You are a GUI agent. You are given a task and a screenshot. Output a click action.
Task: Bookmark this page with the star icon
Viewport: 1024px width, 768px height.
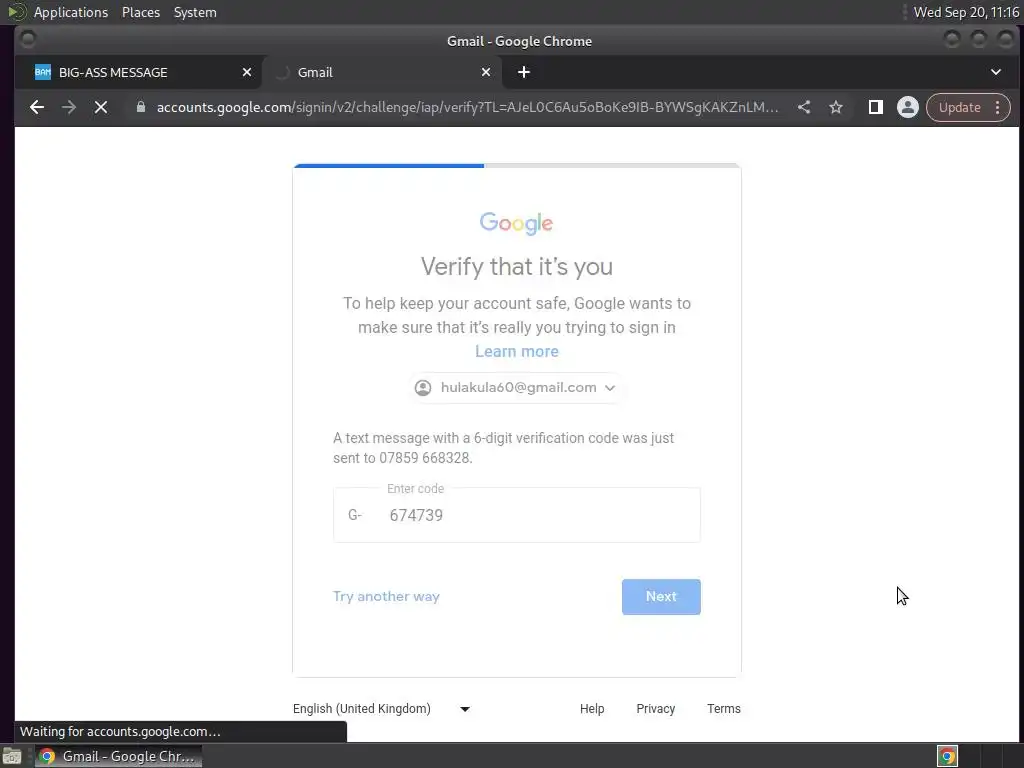point(836,107)
